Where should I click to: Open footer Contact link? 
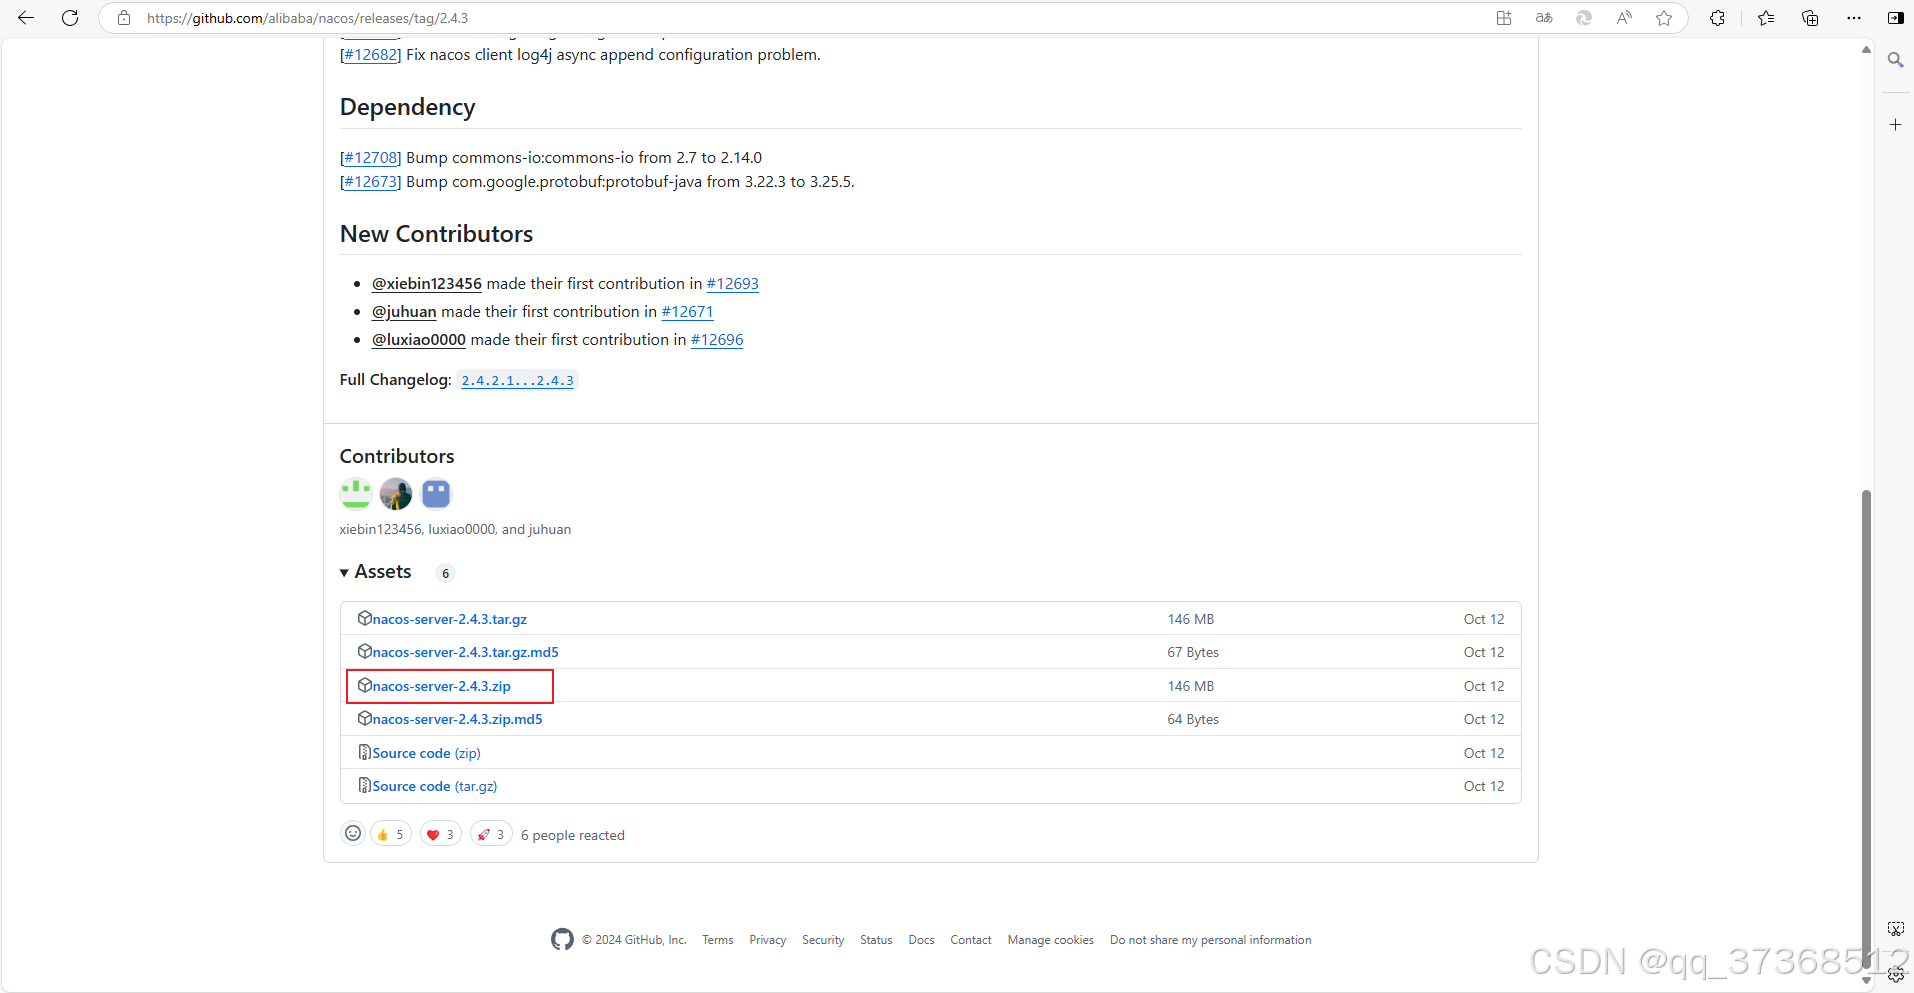971,940
